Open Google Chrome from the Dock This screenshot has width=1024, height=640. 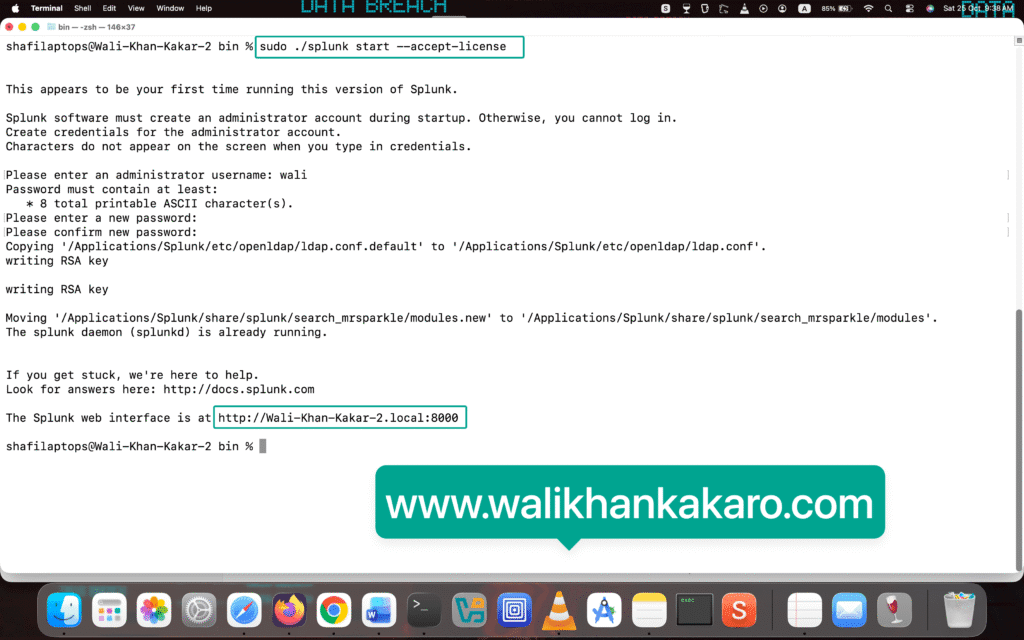334,610
